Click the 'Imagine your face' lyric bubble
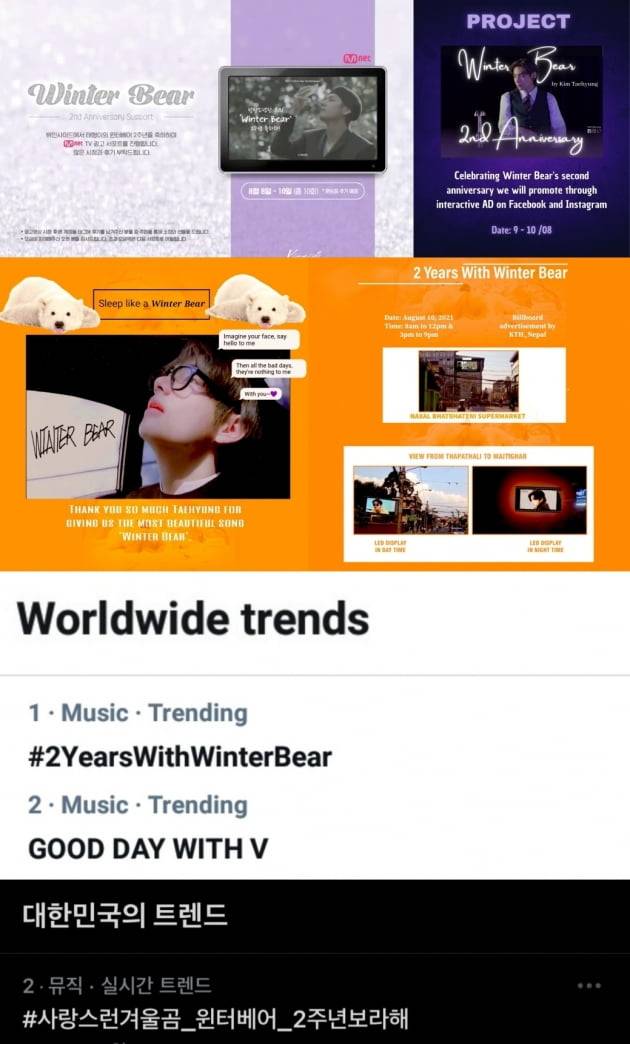This screenshot has width=630, height=1044. [260, 340]
